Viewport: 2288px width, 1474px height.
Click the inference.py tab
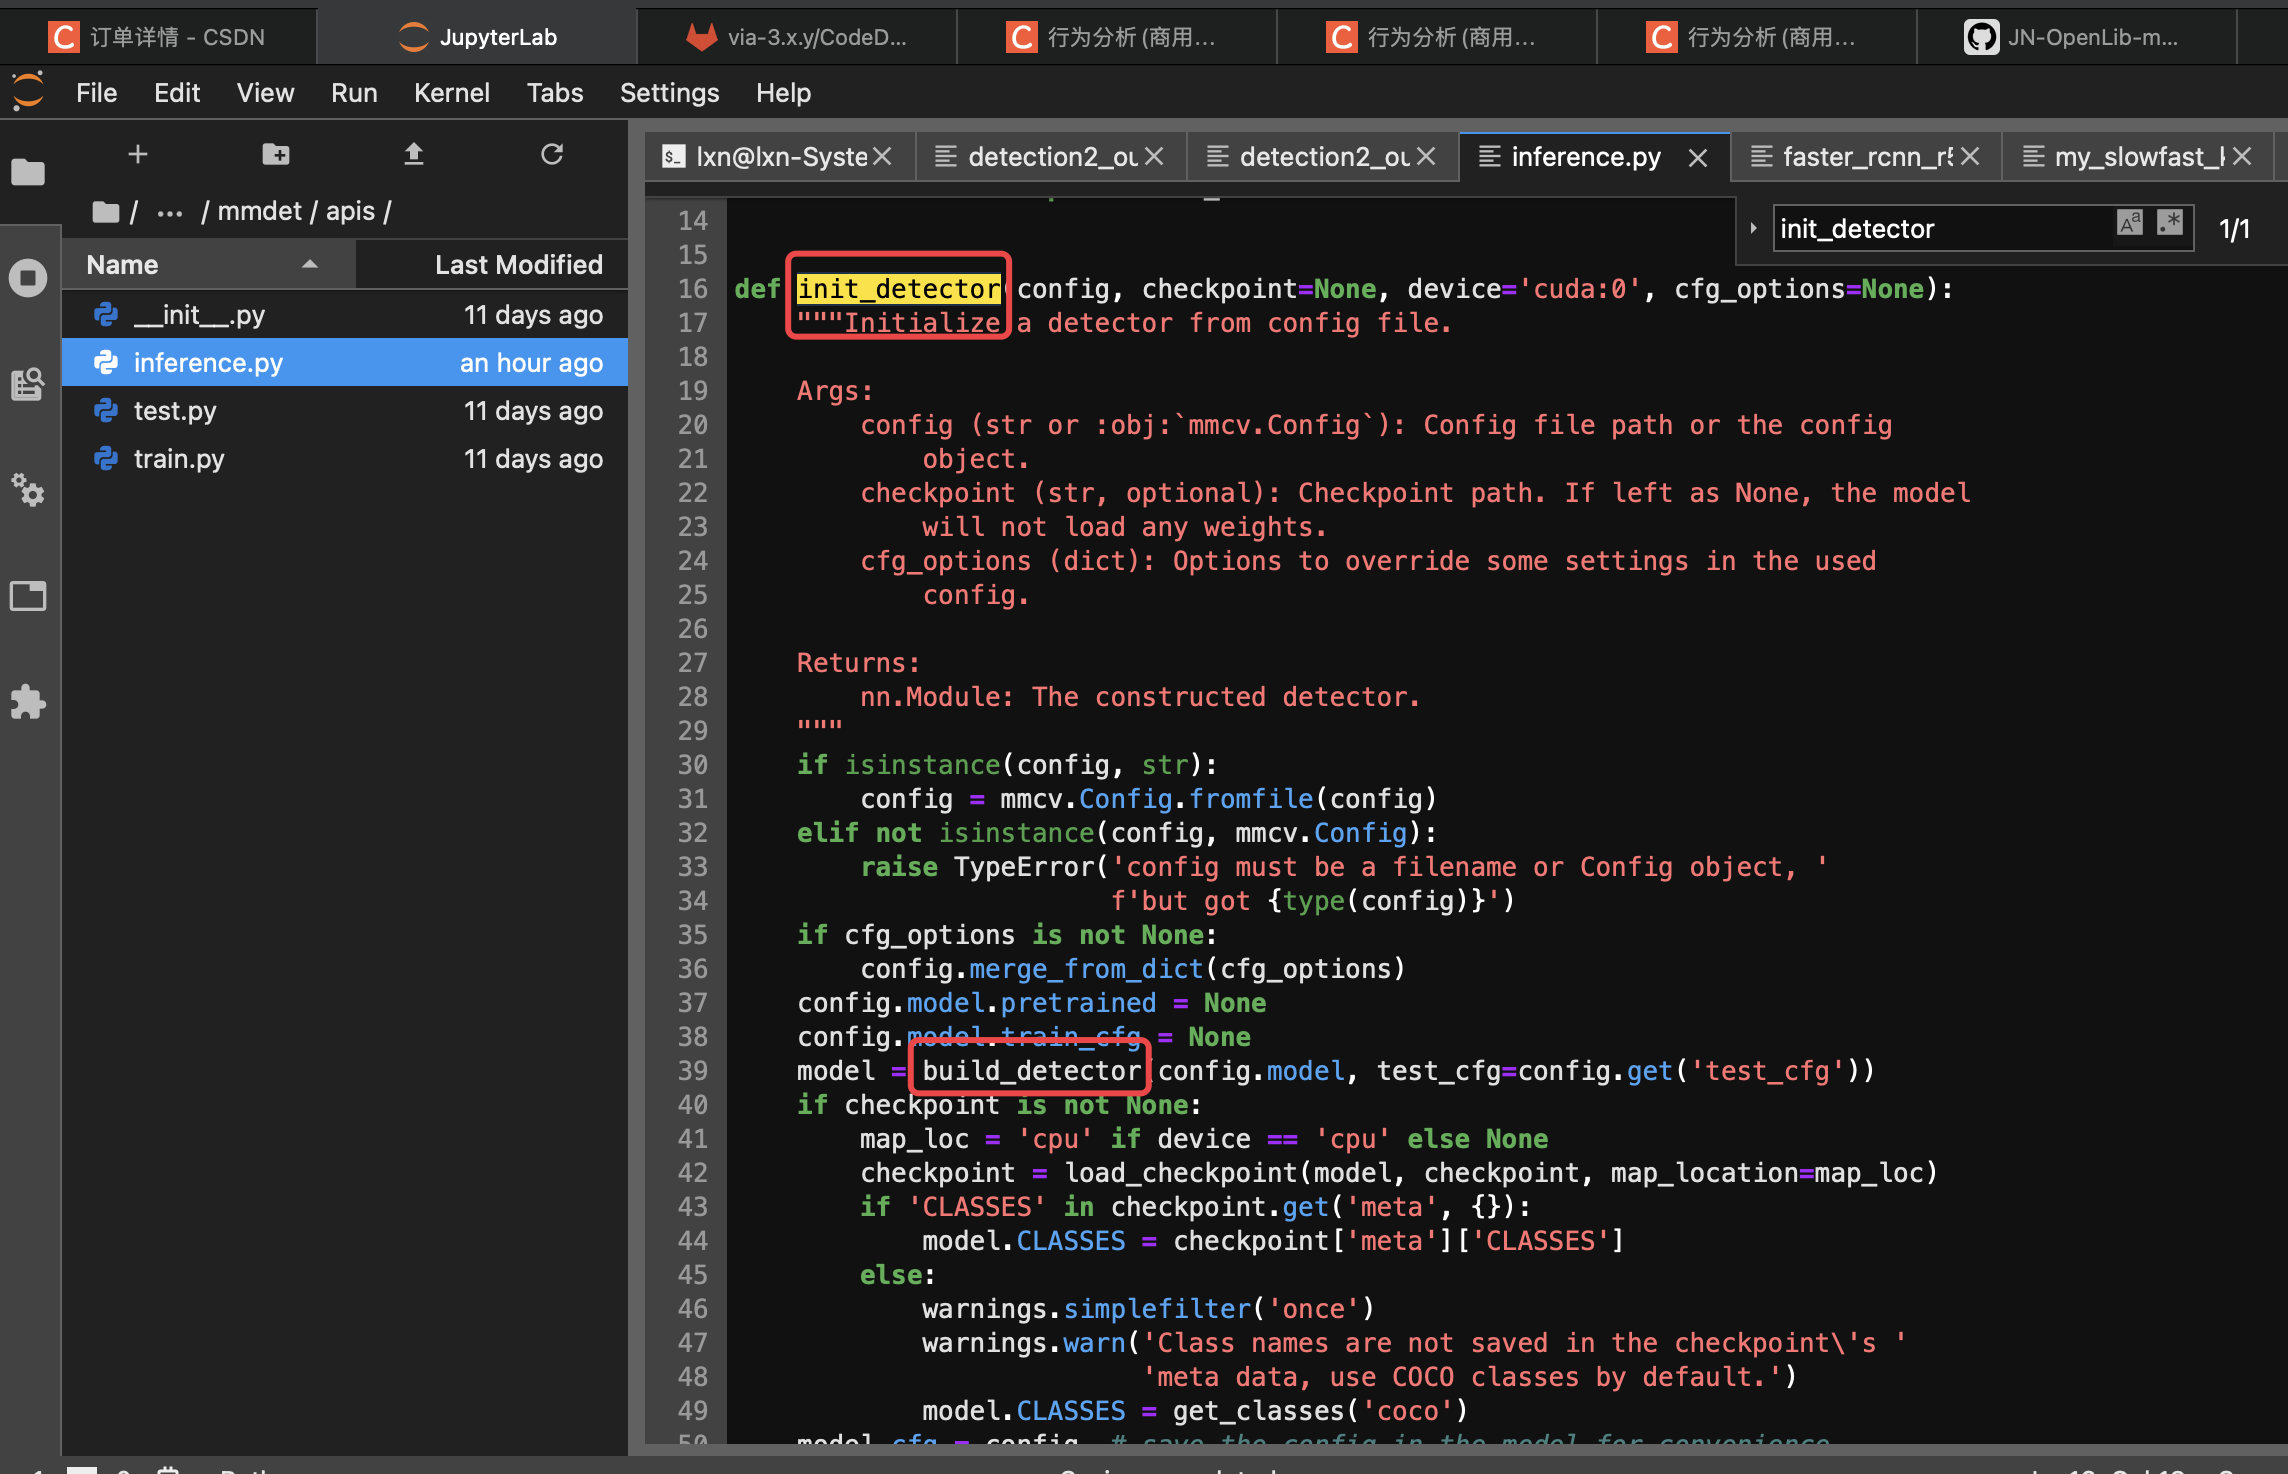1584,155
